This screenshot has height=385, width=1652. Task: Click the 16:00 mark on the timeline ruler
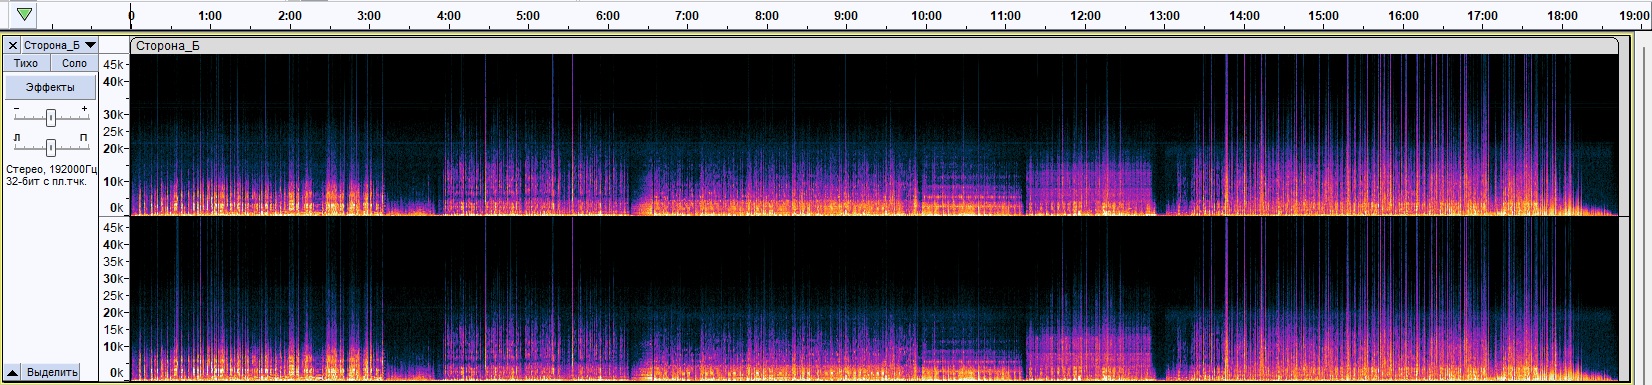[x=1403, y=16]
